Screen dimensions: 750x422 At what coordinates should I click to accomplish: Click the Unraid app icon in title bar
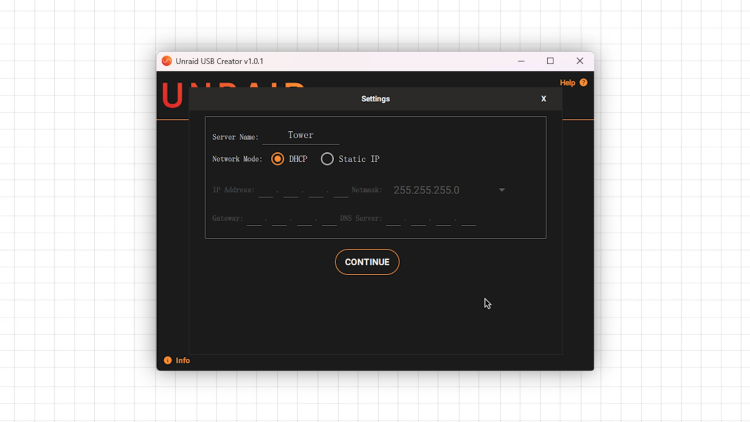(166, 61)
